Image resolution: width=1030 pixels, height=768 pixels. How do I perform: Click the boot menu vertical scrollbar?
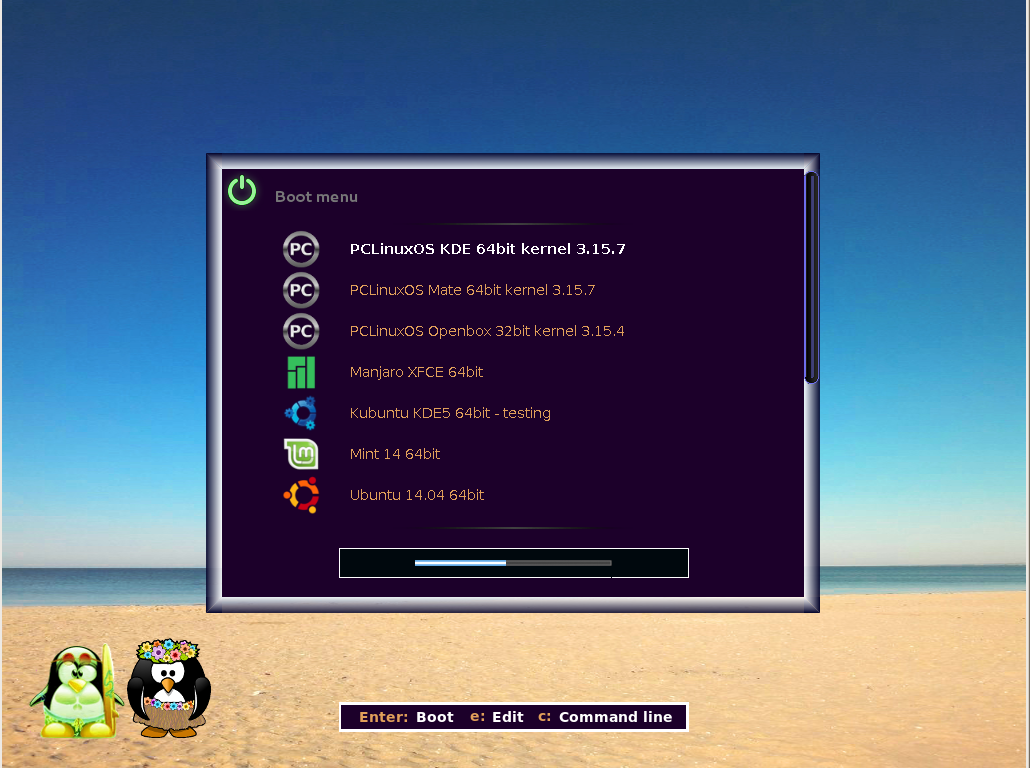coord(811,277)
